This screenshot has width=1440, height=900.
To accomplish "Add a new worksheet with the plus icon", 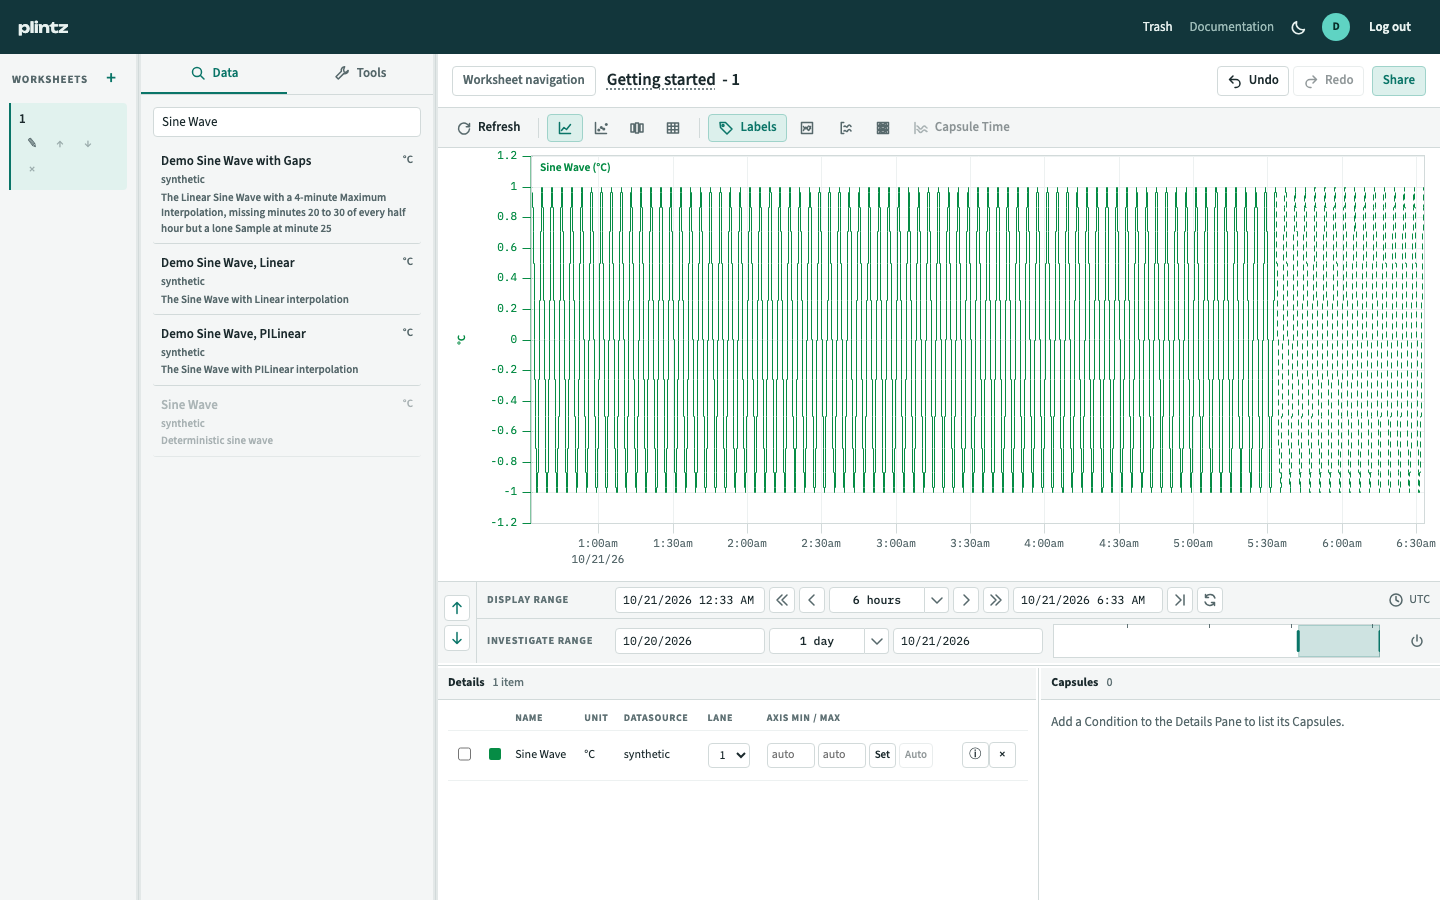I will [x=111, y=78].
